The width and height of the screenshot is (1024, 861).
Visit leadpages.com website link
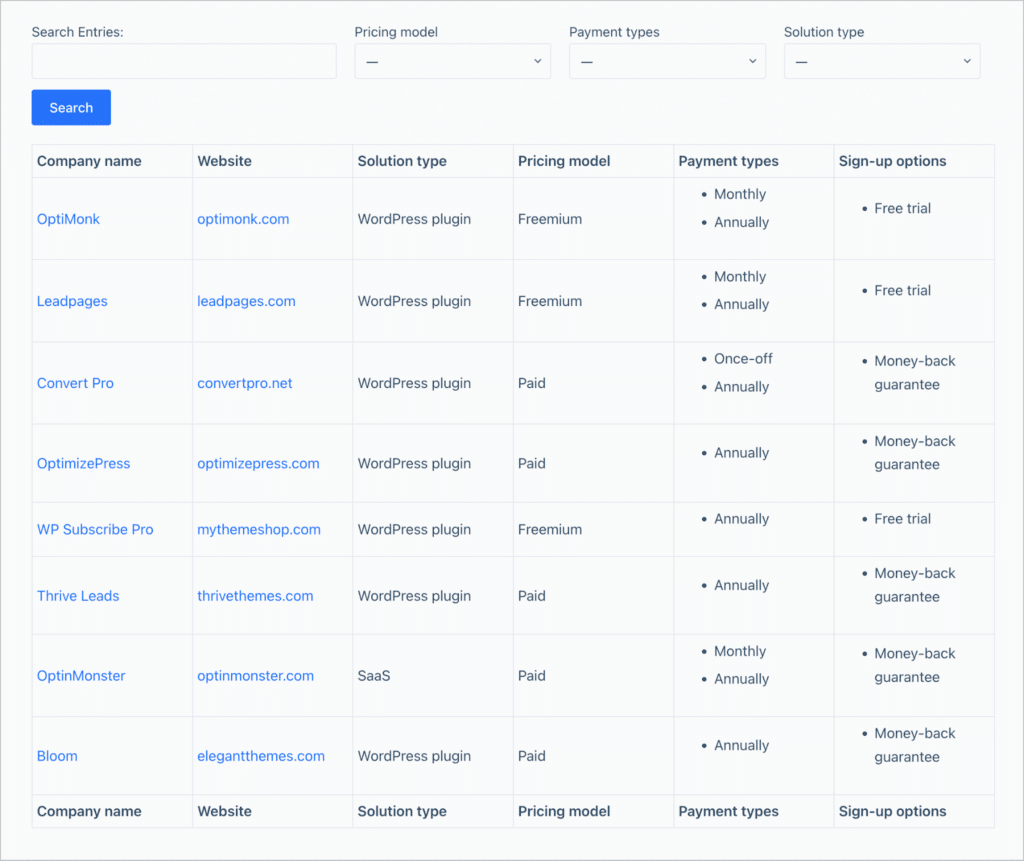[246, 301]
